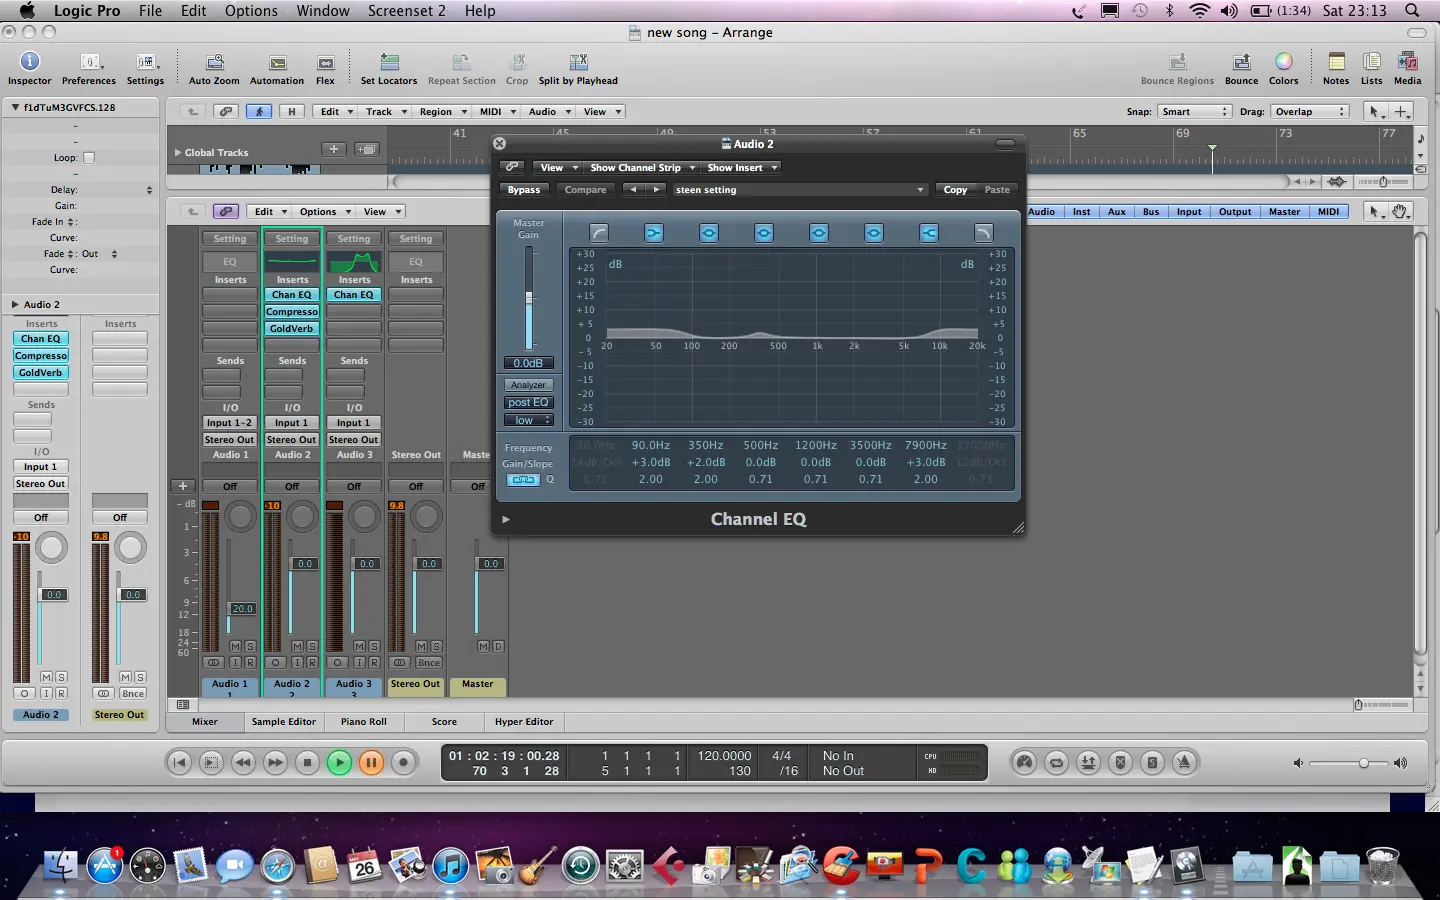Switch to the Piano Roll tab
Screen dimensions: 1440x900
click(x=363, y=722)
